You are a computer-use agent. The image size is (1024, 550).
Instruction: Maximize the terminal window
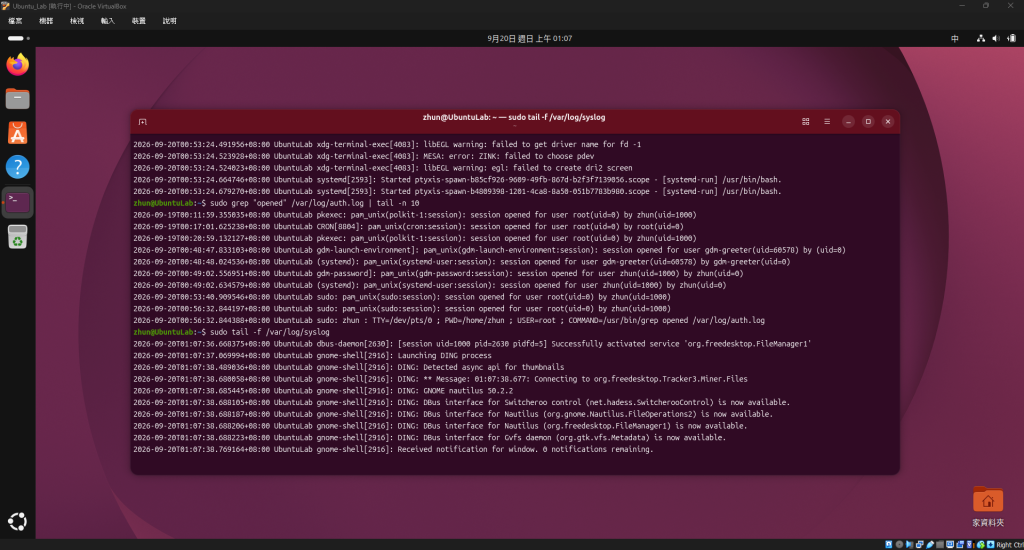[868, 121]
